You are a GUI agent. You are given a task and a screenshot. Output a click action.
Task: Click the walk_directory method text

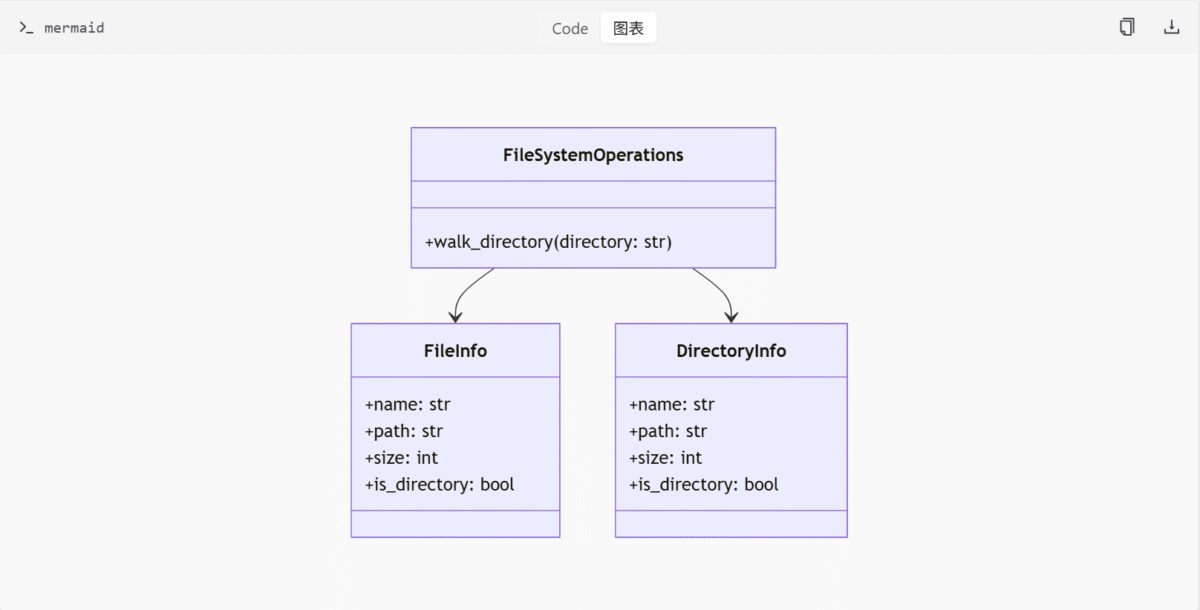click(548, 242)
